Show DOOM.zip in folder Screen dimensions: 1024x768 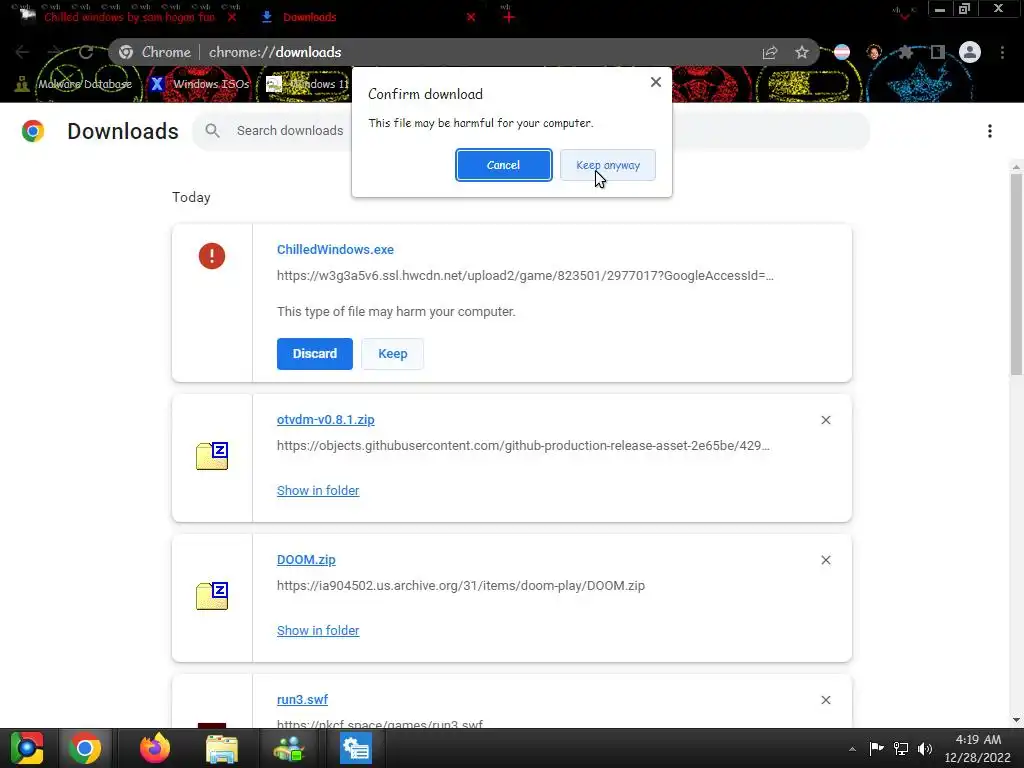(x=318, y=630)
